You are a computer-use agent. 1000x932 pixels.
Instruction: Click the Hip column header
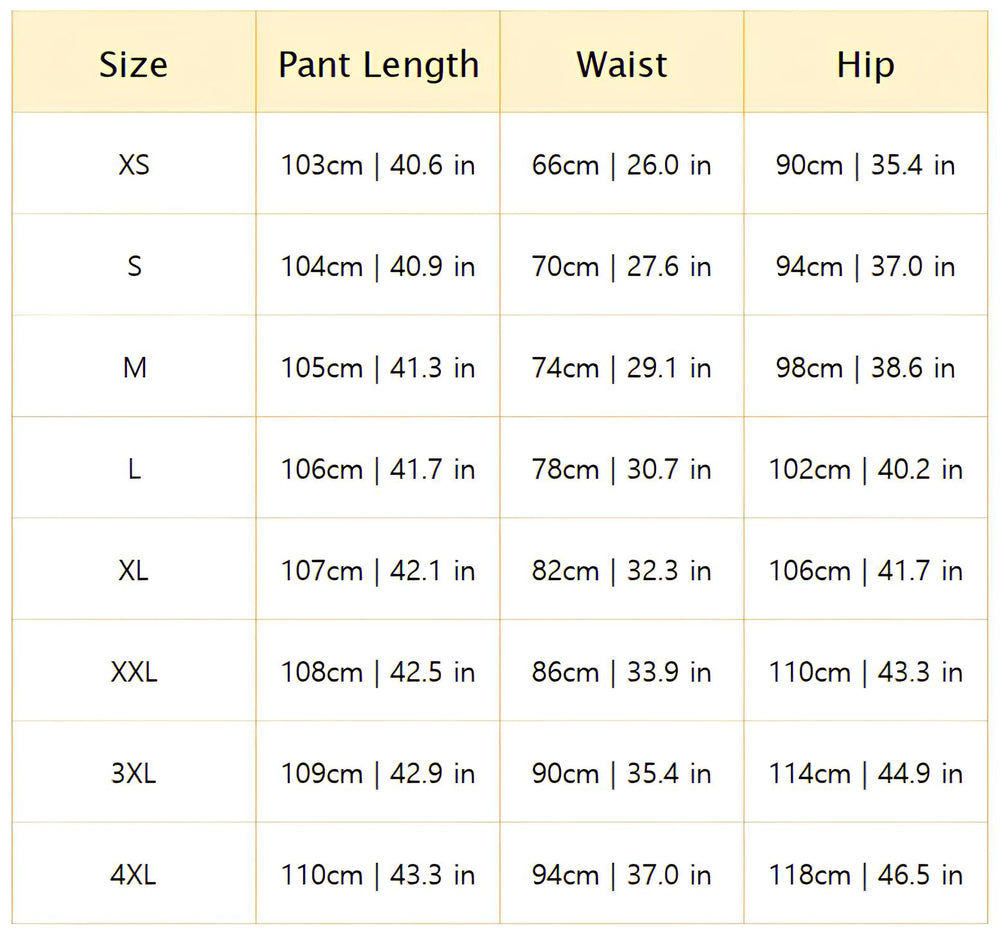865,65
